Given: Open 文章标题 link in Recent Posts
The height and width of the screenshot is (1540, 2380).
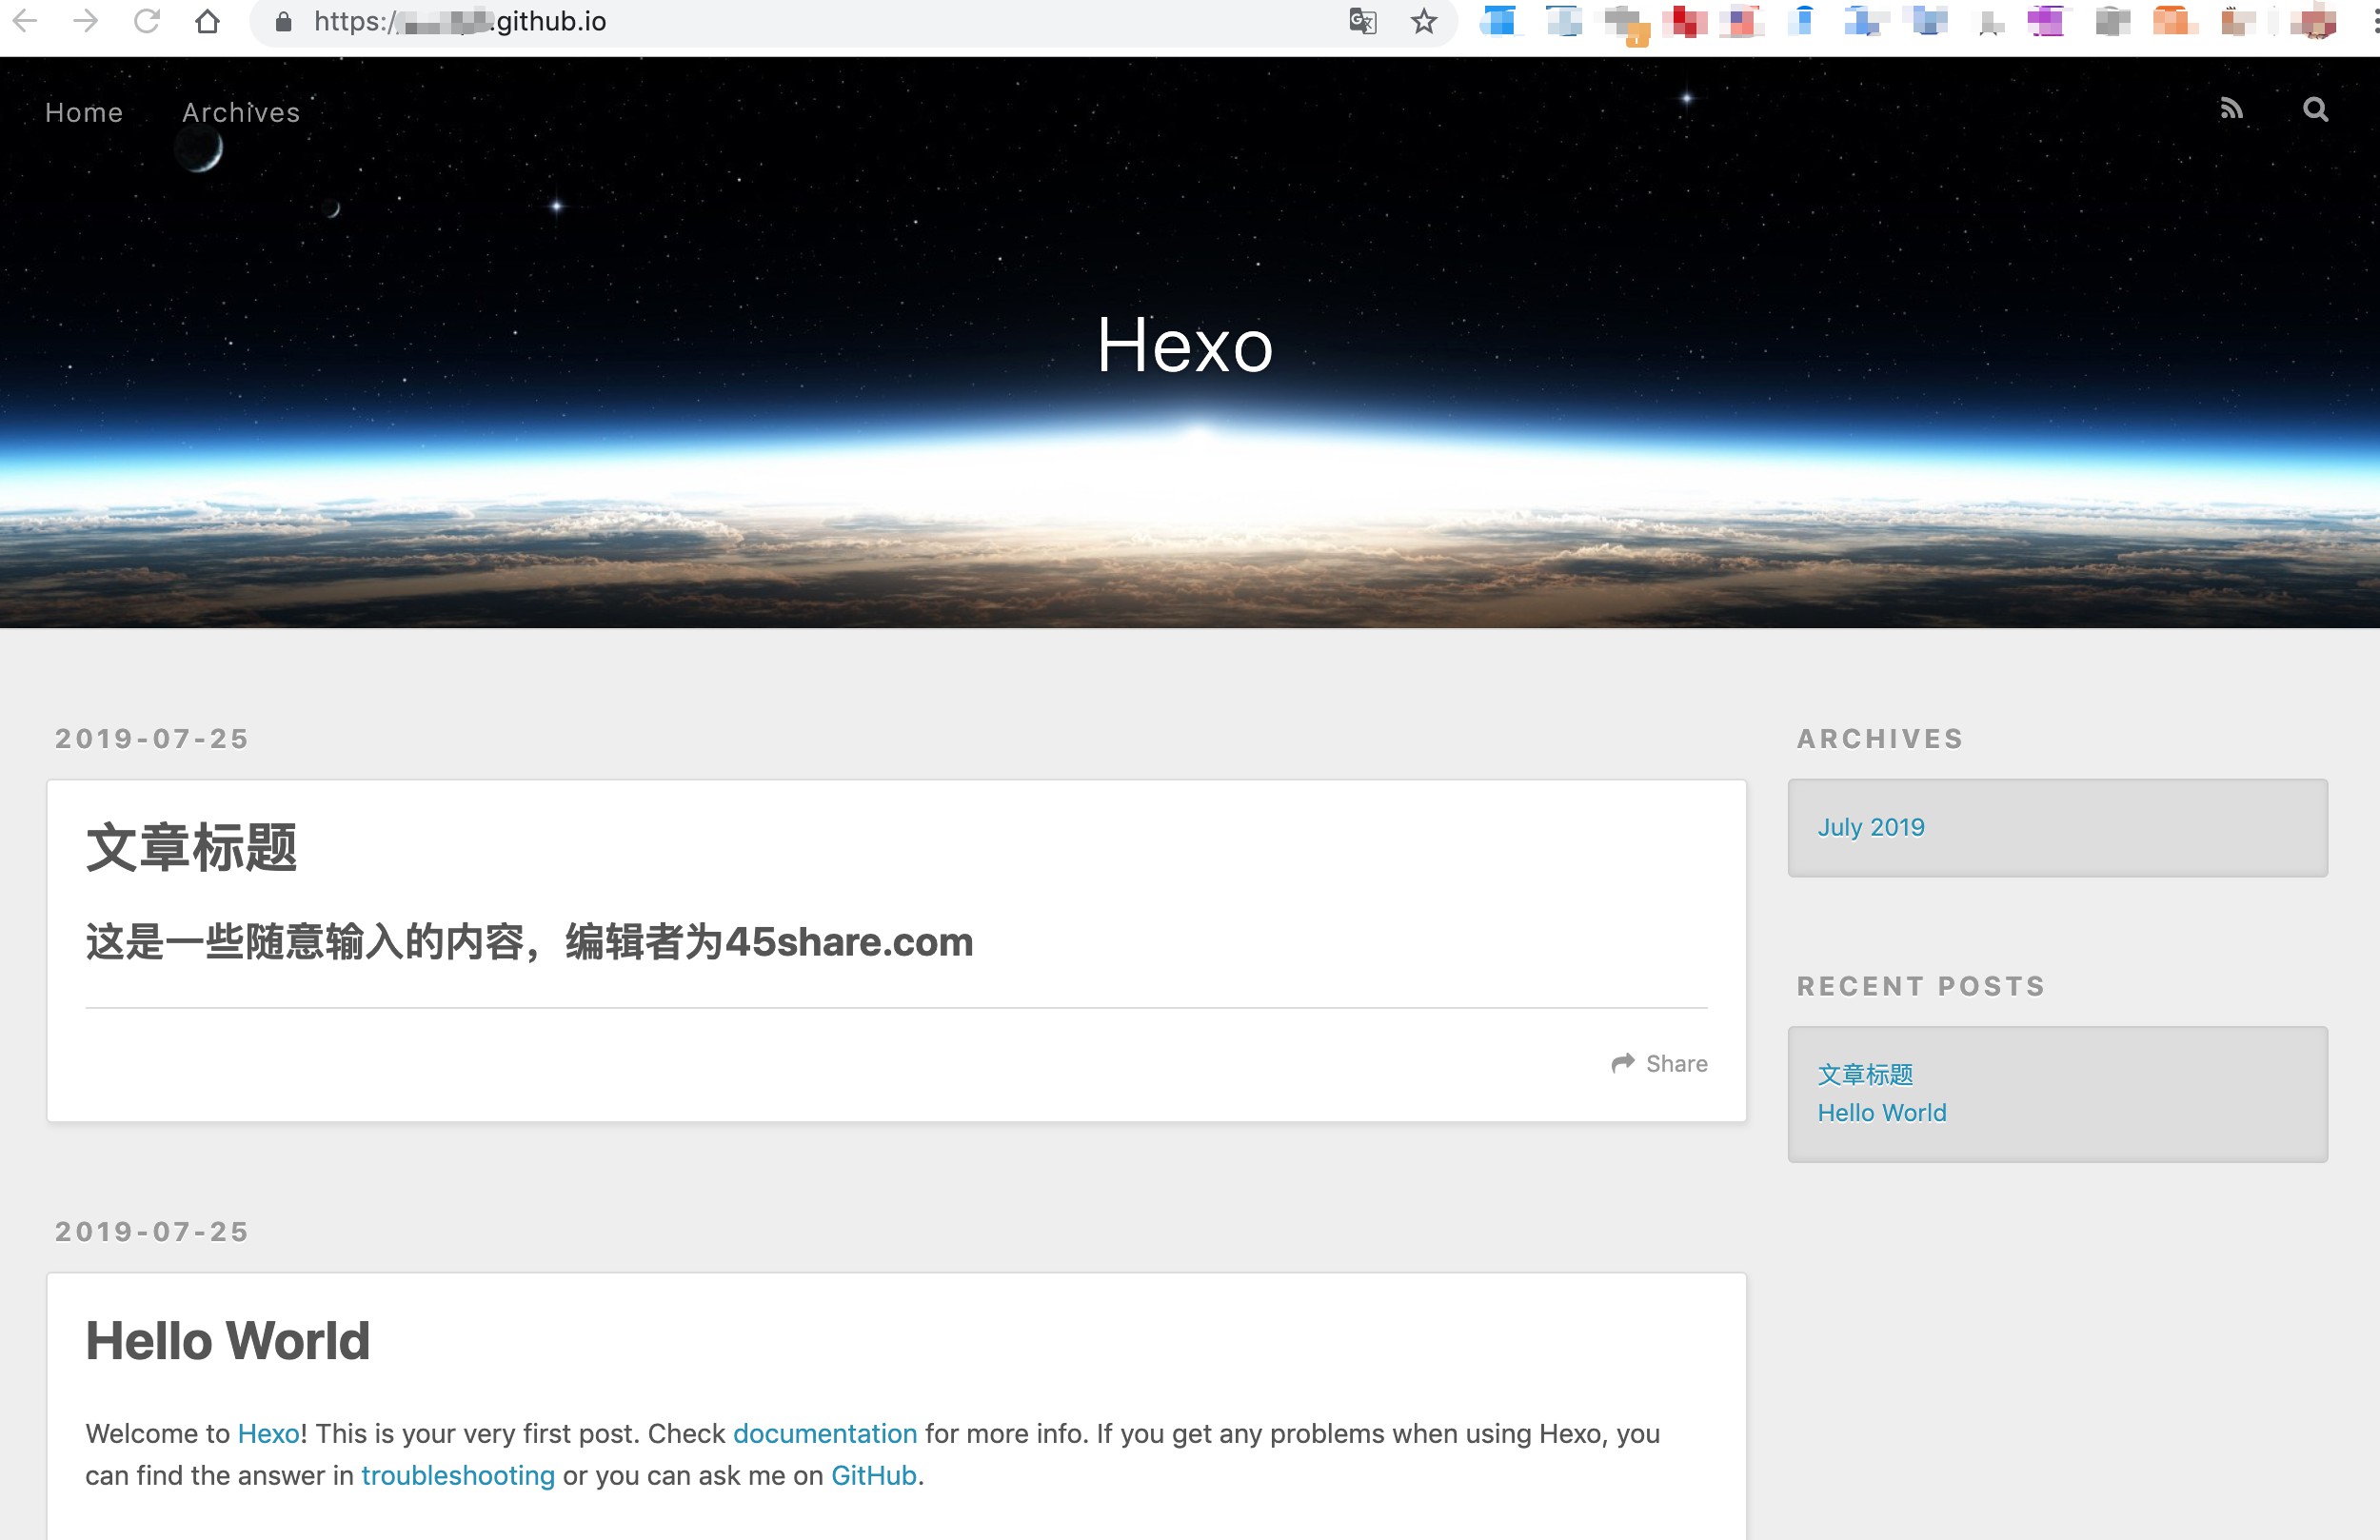Looking at the screenshot, I should point(1865,1074).
